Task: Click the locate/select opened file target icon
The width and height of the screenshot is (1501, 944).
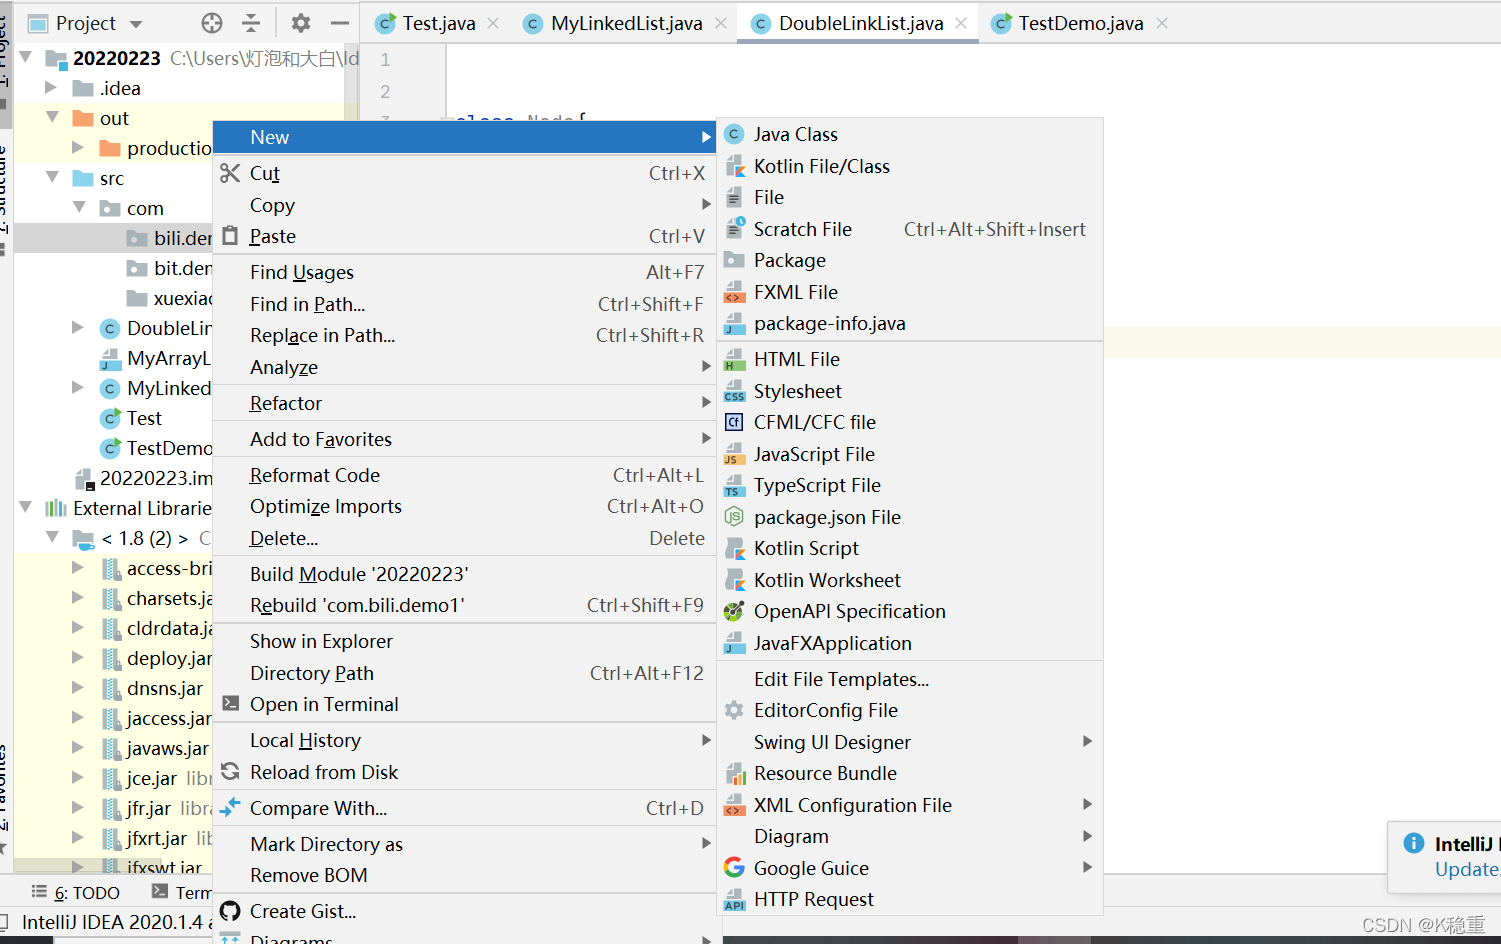Action: (212, 23)
